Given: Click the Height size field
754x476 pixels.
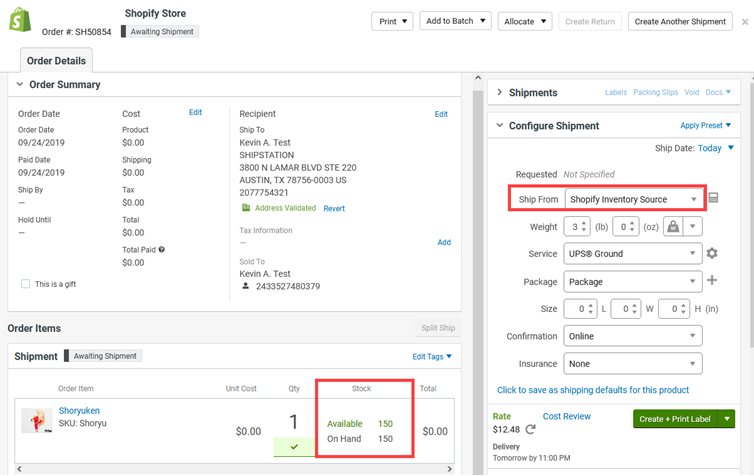Looking at the screenshot, I should [x=674, y=309].
